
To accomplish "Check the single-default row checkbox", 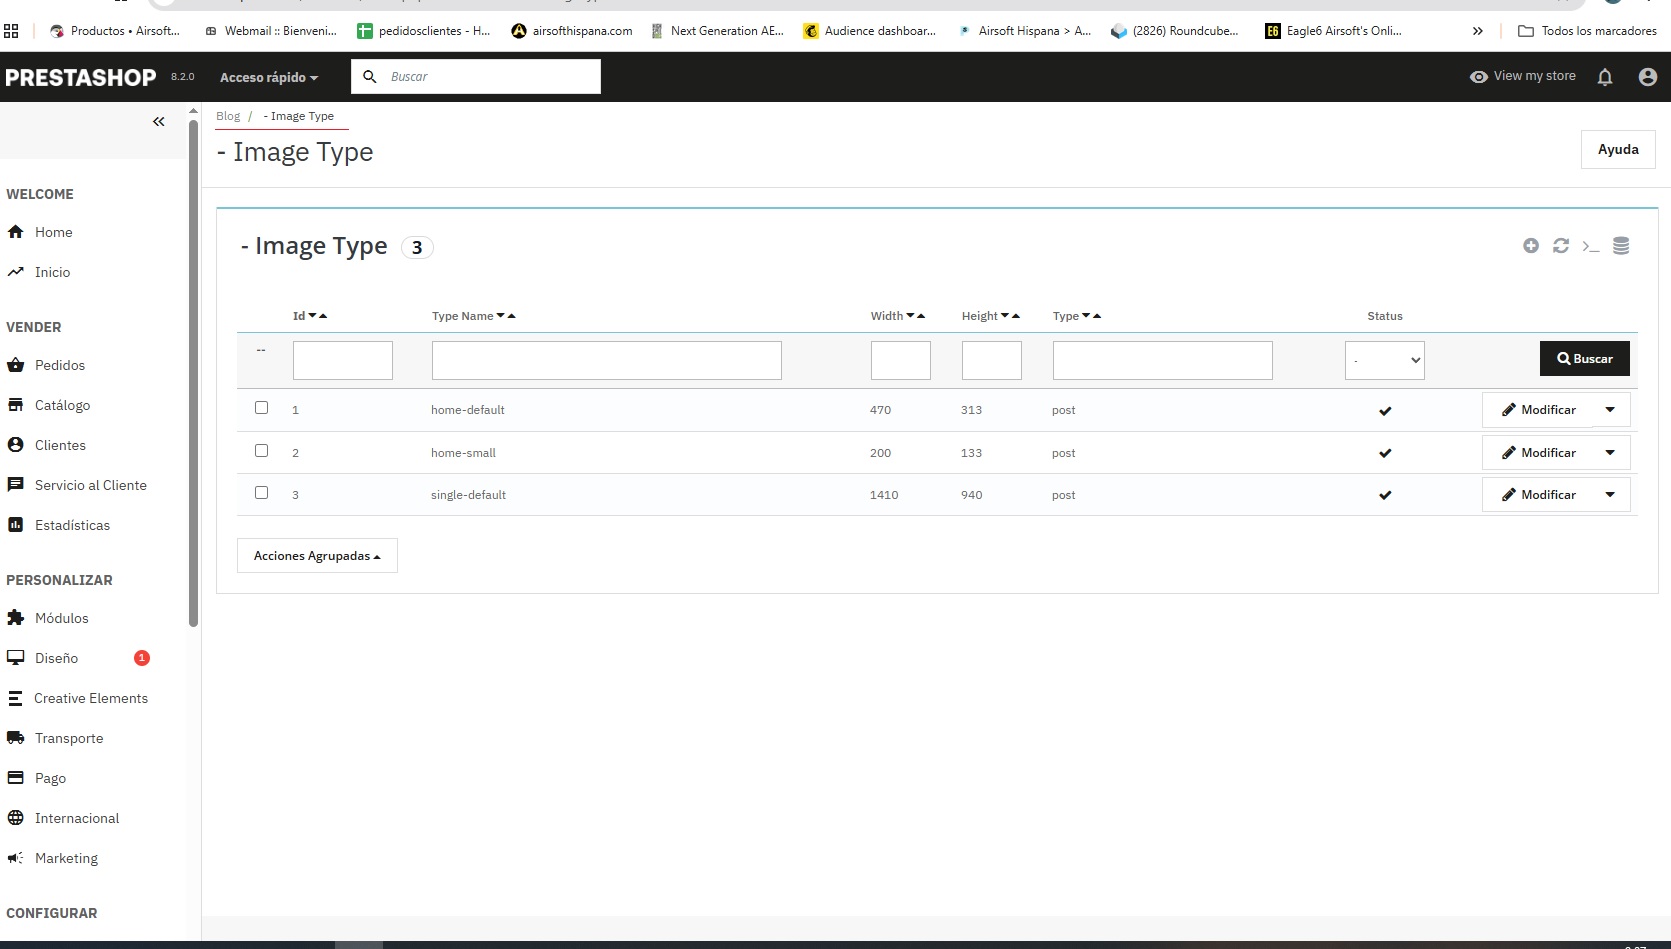I will tap(262, 493).
